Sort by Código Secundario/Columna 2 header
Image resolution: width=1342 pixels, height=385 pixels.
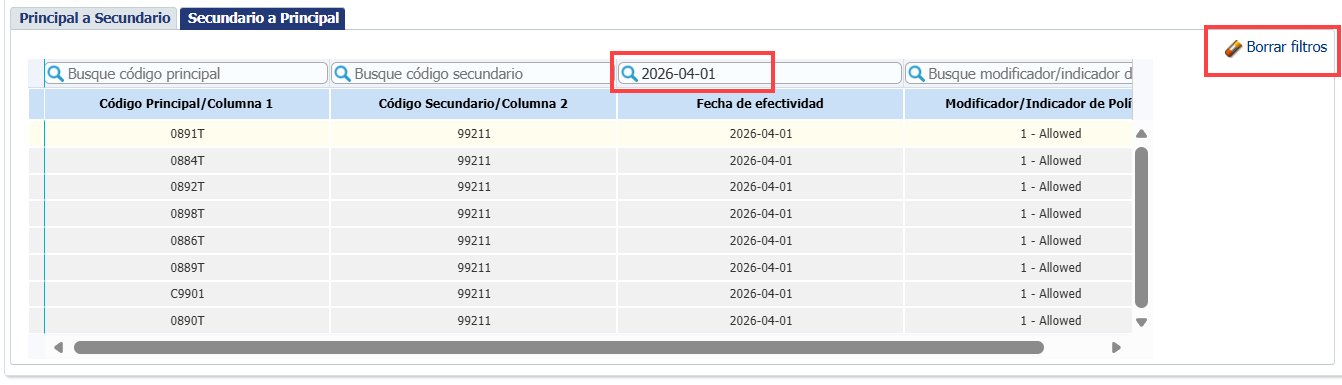pyautogui.click(x=473, y=104)
